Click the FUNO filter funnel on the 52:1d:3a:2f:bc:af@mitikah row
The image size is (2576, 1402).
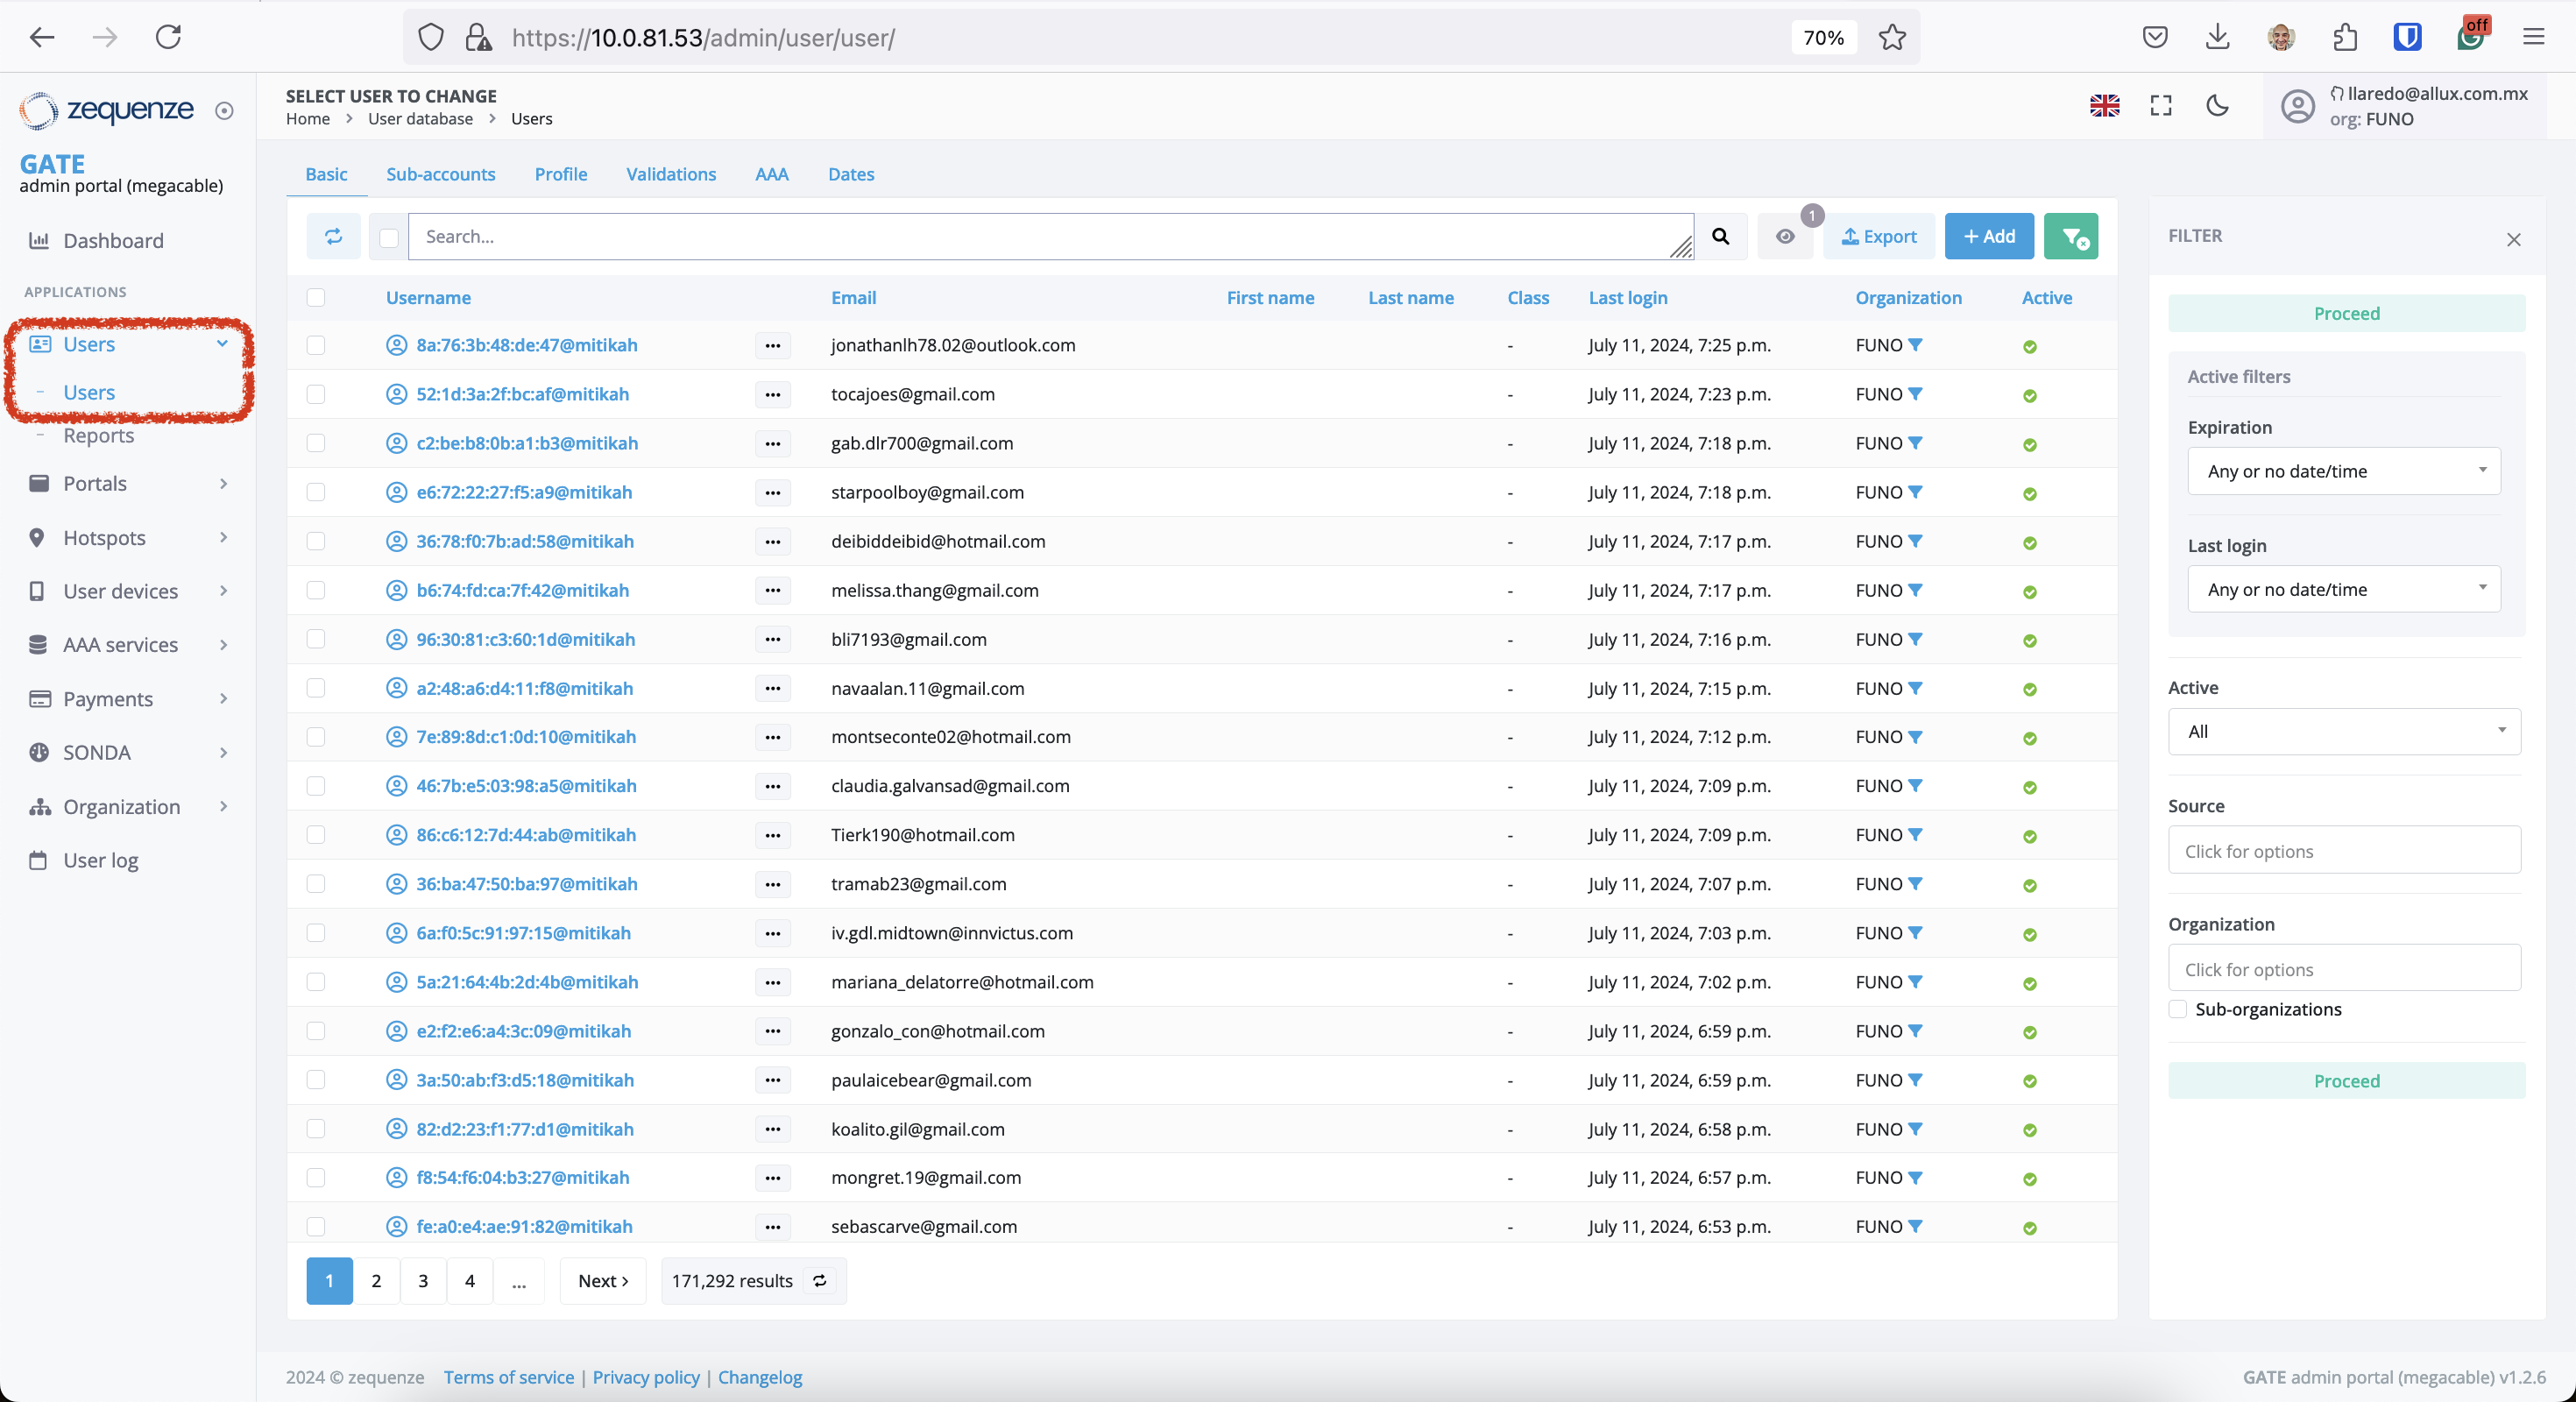tap(1915, 394)
